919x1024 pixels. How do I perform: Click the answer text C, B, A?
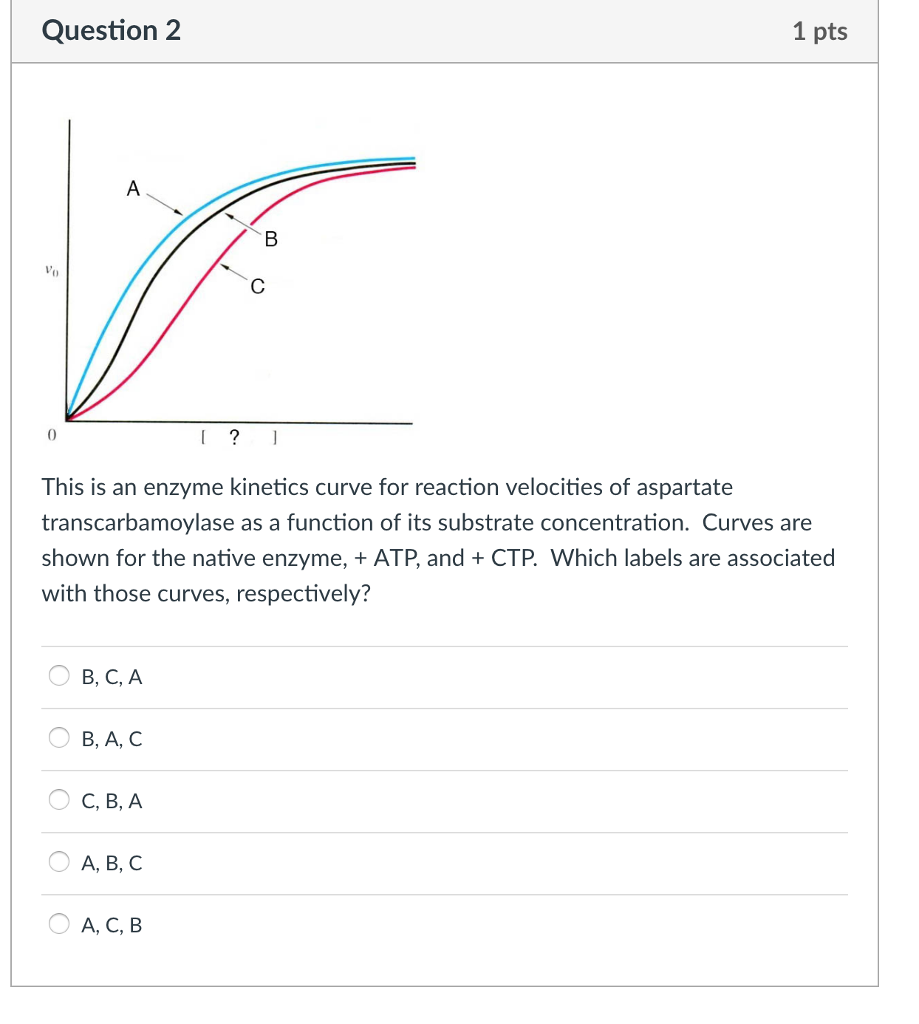(x=111, y=801)
